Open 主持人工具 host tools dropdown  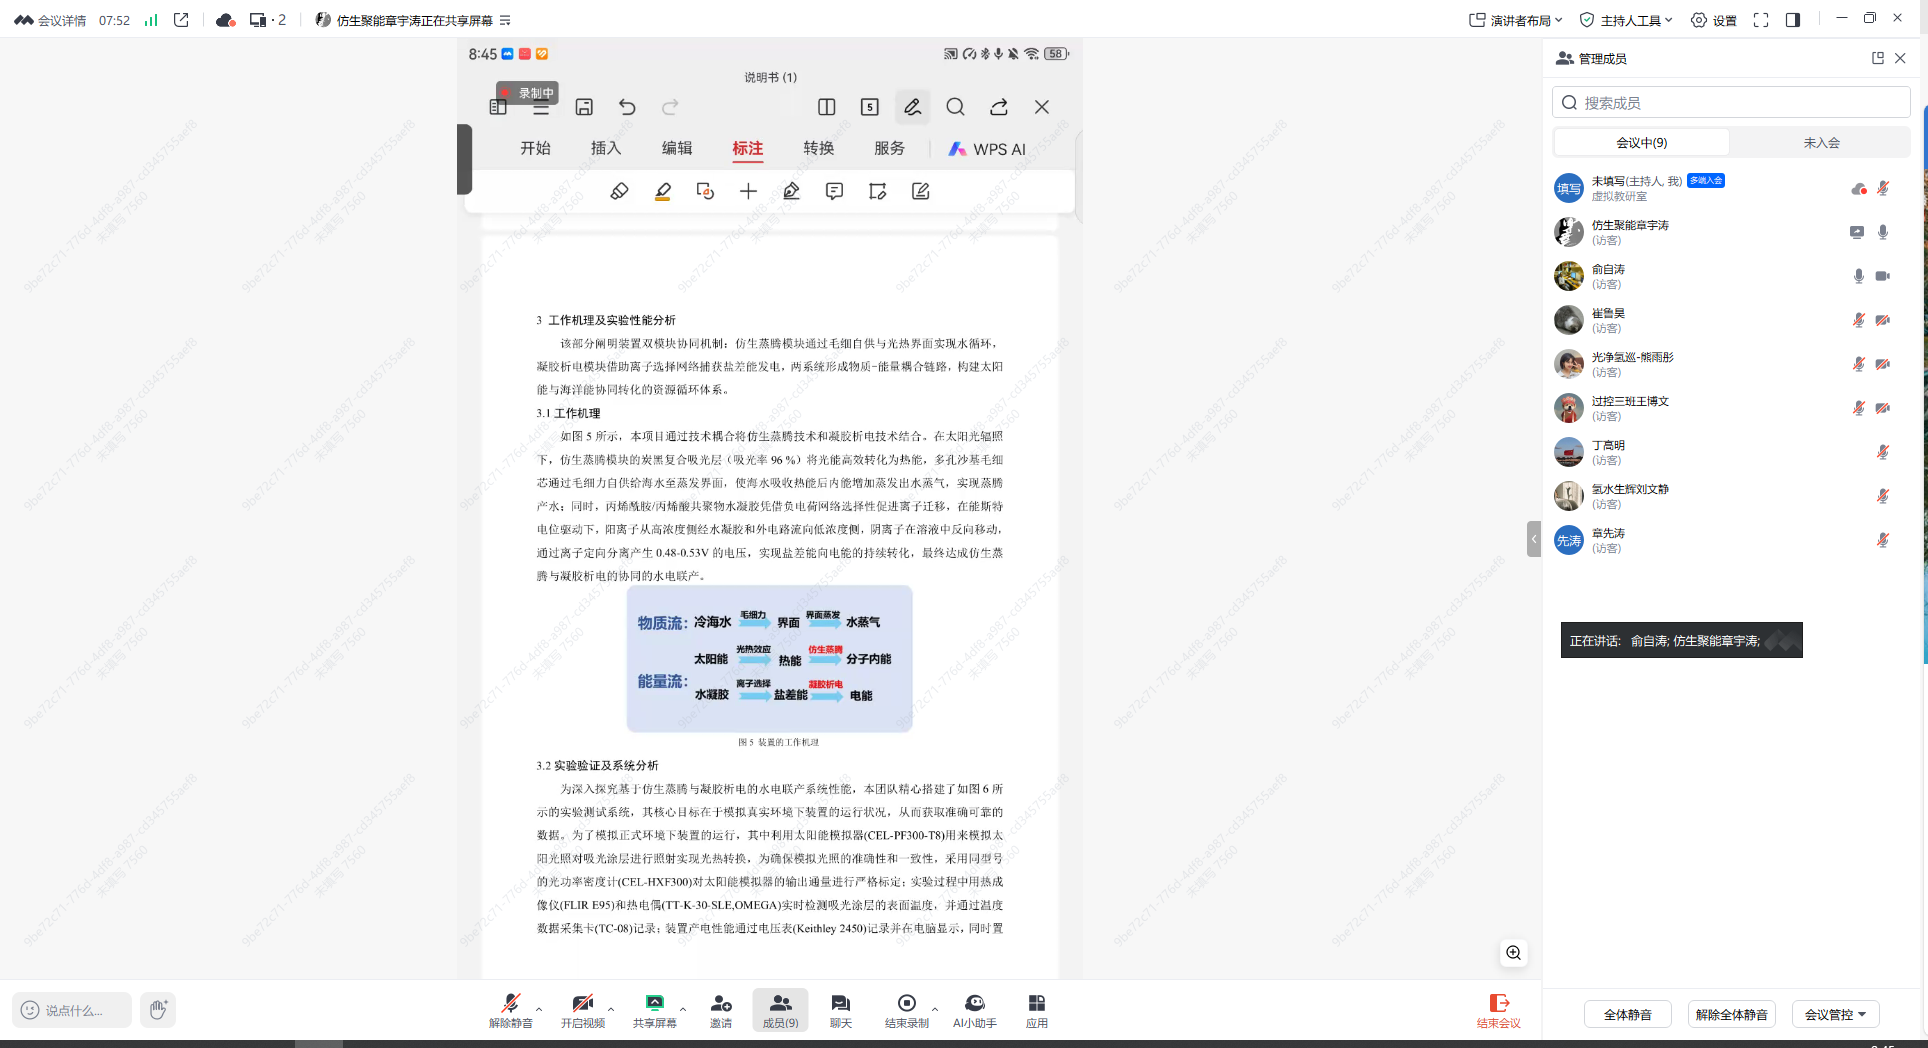(x=1625, y=20)
